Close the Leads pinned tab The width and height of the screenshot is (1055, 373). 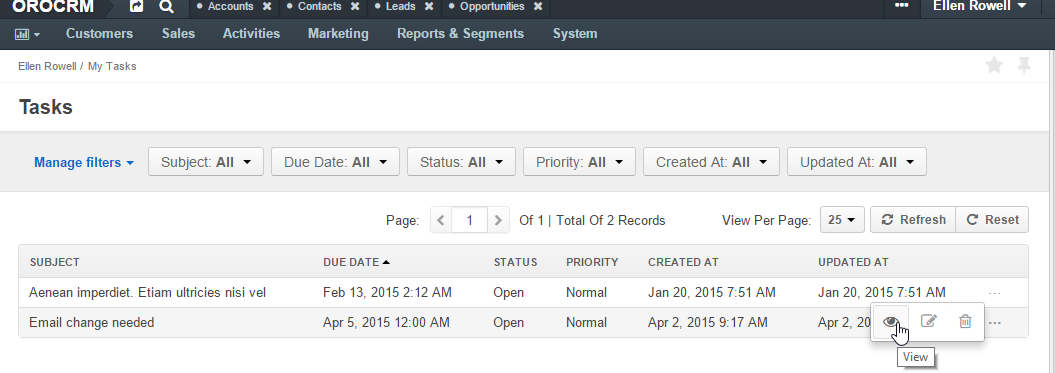coord(429,7)
